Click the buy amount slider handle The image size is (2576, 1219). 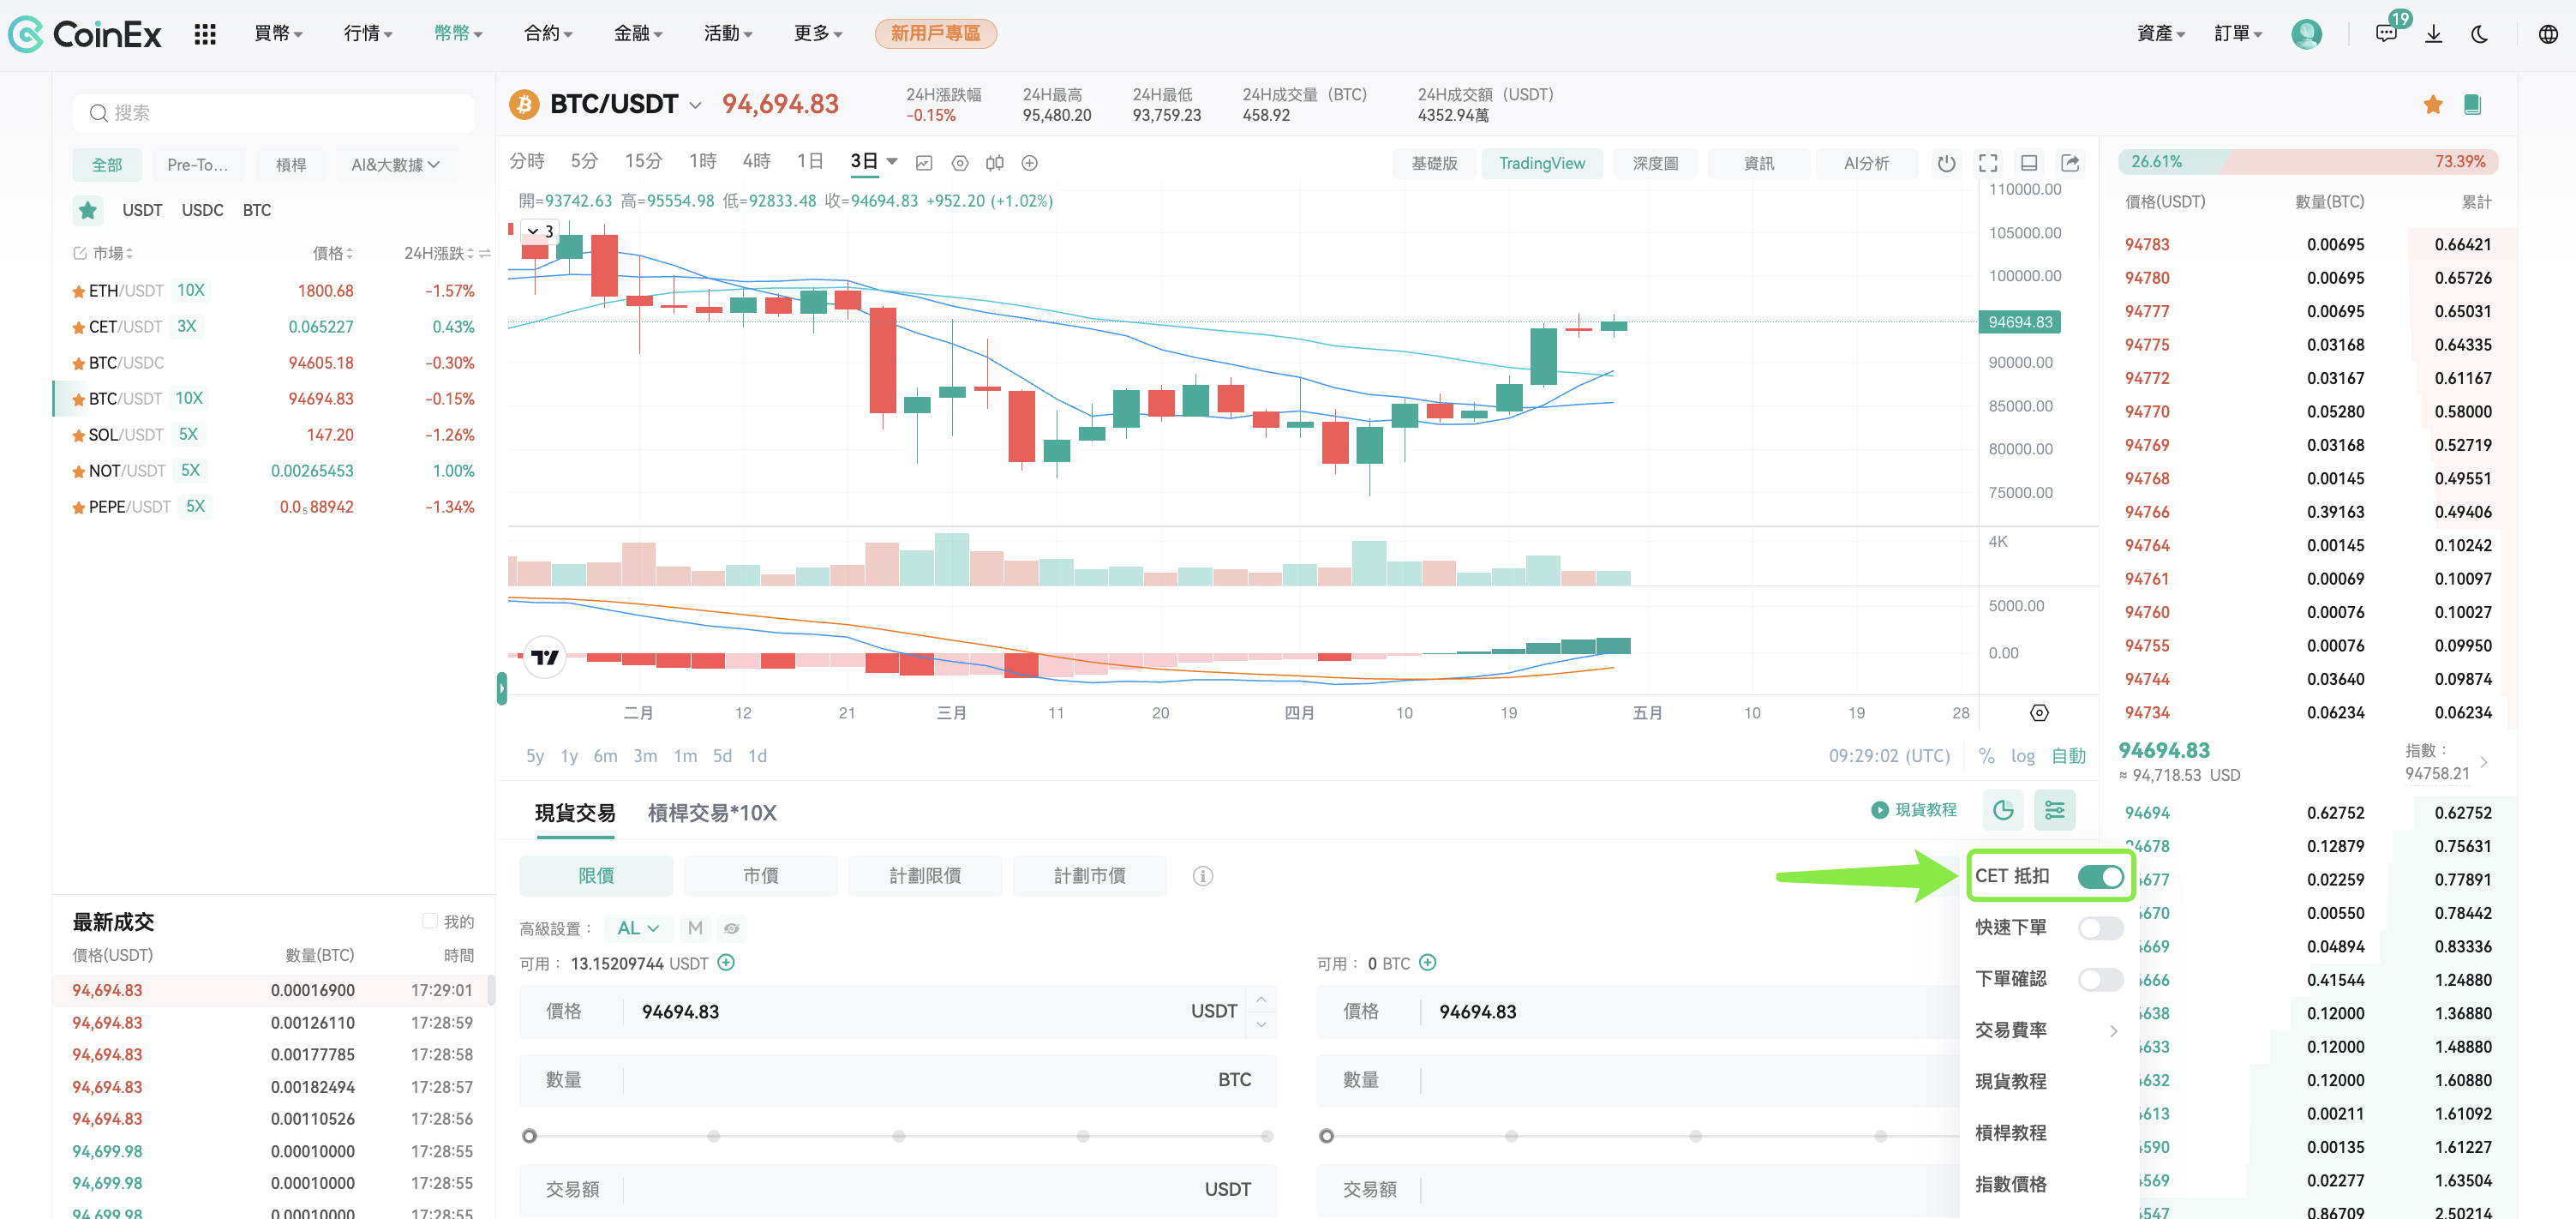[x=530, y=1136]
